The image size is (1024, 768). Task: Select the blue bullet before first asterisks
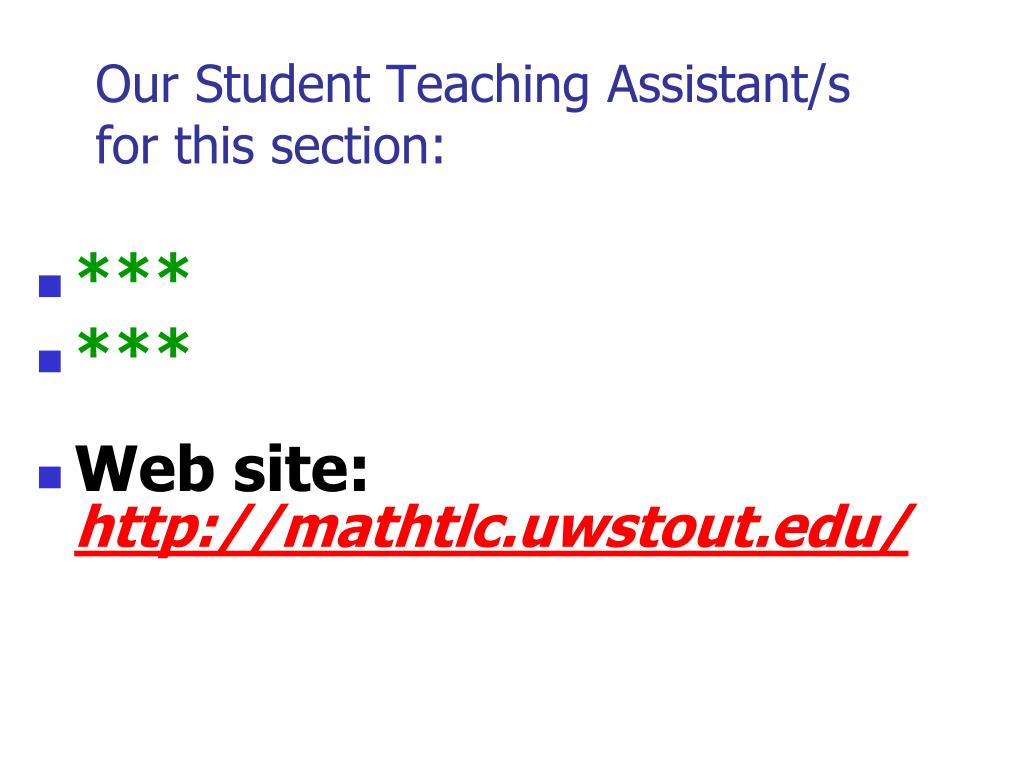[50, 286]
